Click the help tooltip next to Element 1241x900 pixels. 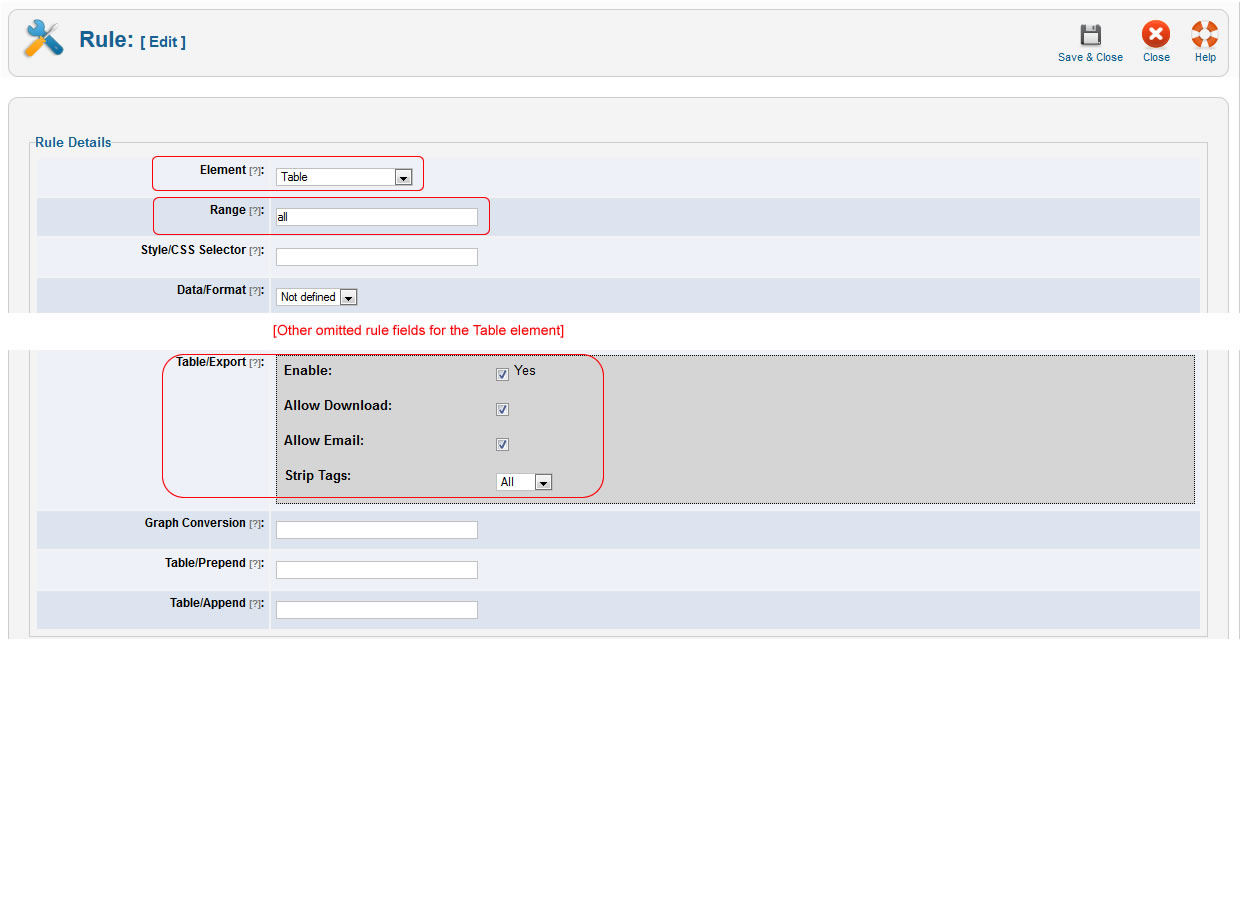(x=255, y=171)
